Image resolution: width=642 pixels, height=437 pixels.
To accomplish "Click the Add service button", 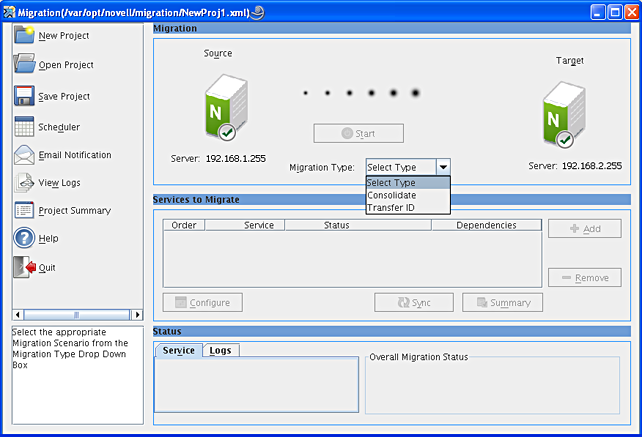I will coord(585,229).
